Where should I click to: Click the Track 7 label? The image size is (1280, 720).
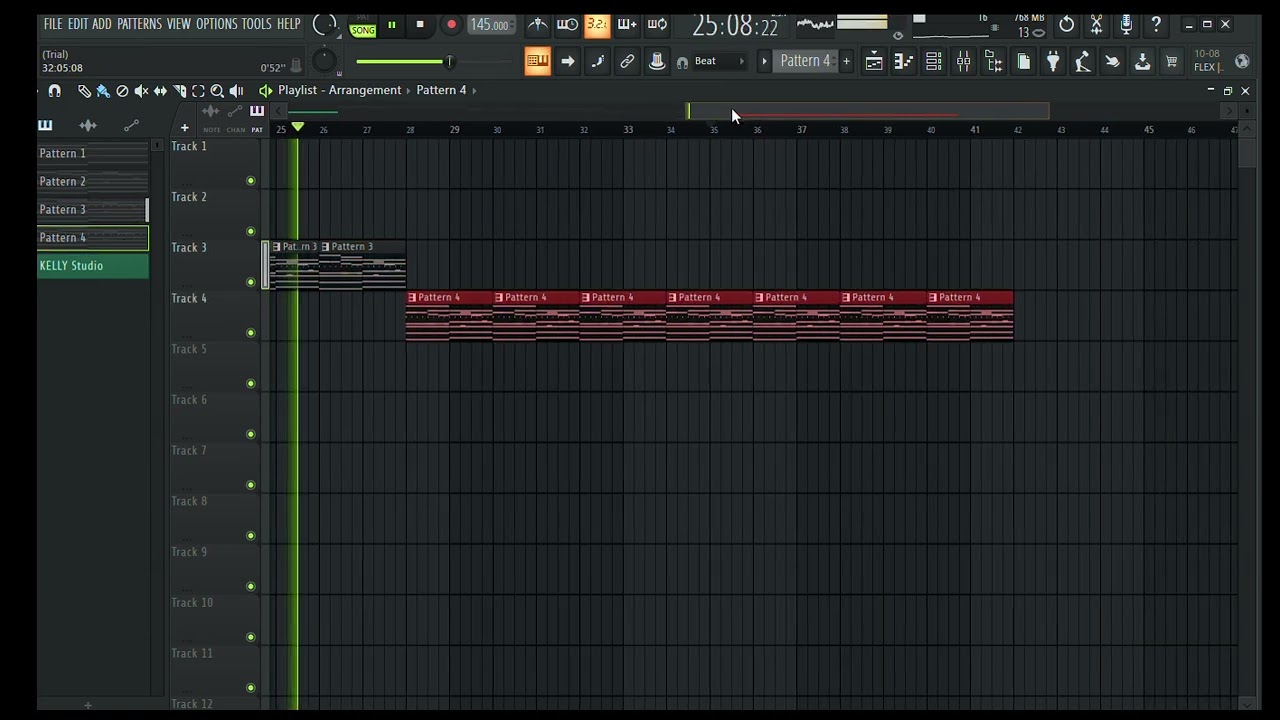pyautogui.click(x=189, y=451)
